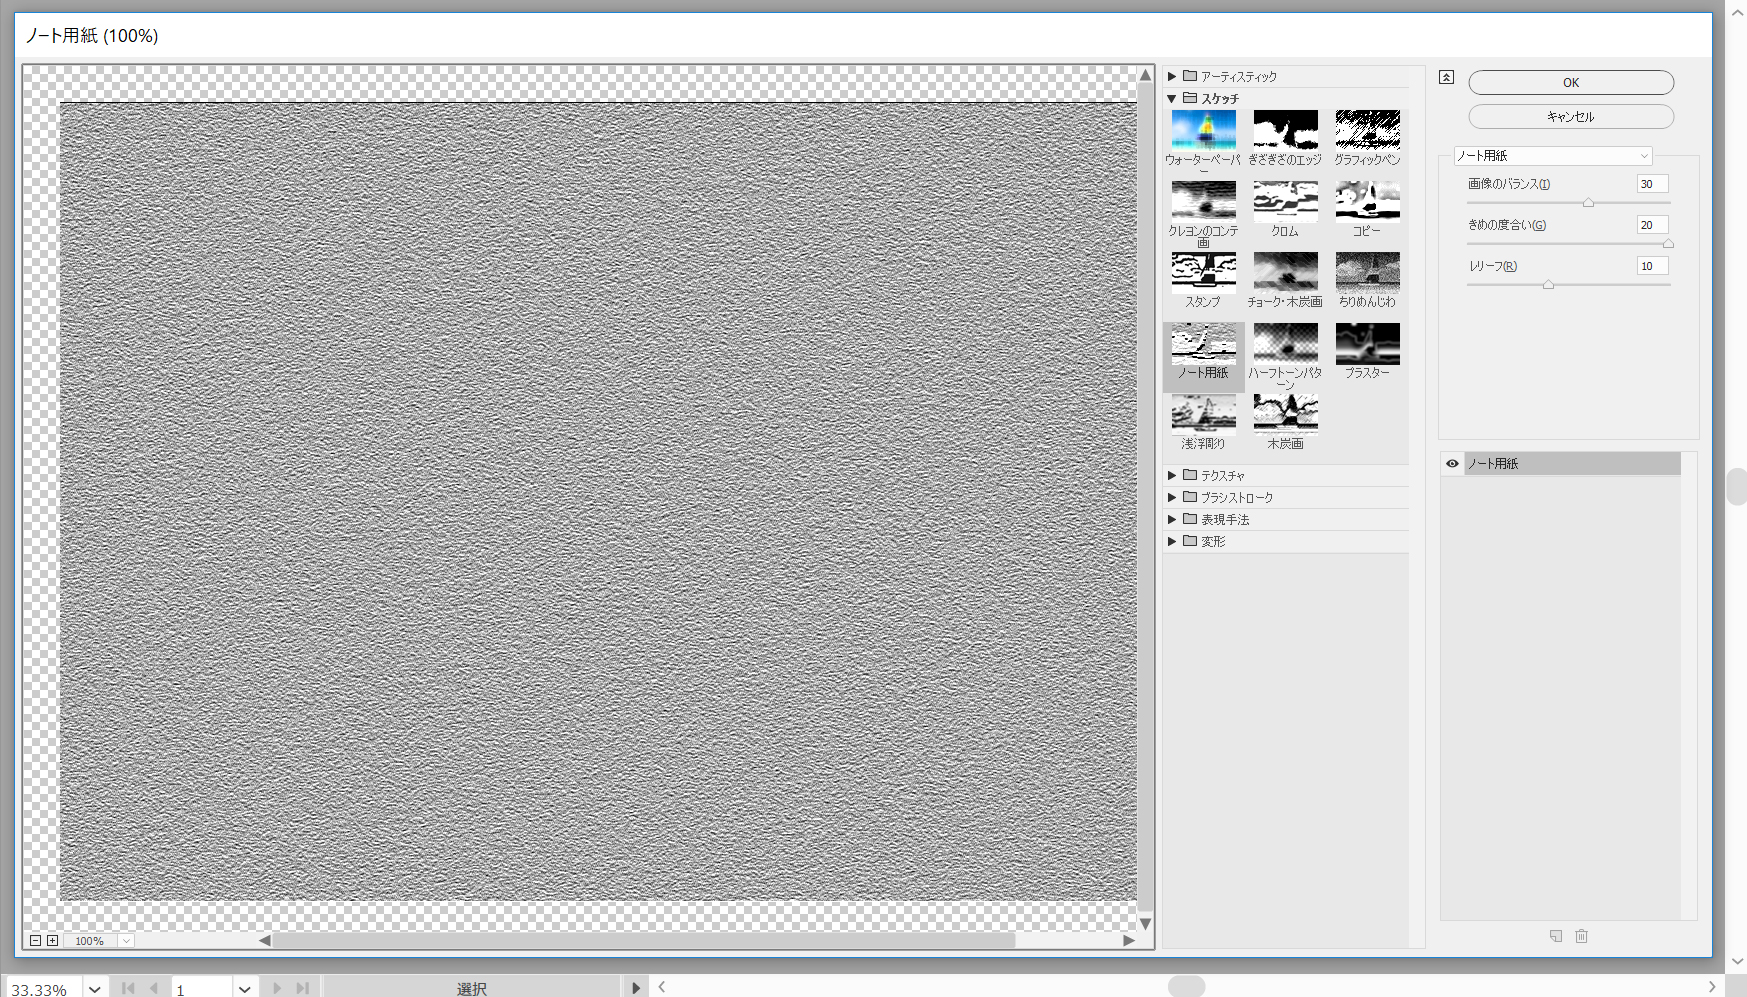
Task: Expand the アーティスティック filter folder
Action: click(1172, 76)
